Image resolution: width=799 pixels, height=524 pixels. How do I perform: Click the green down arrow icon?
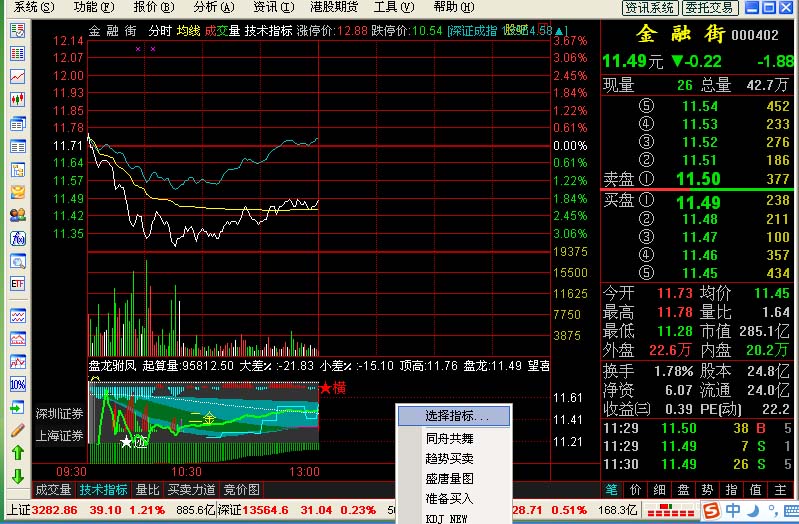[18, 476]
